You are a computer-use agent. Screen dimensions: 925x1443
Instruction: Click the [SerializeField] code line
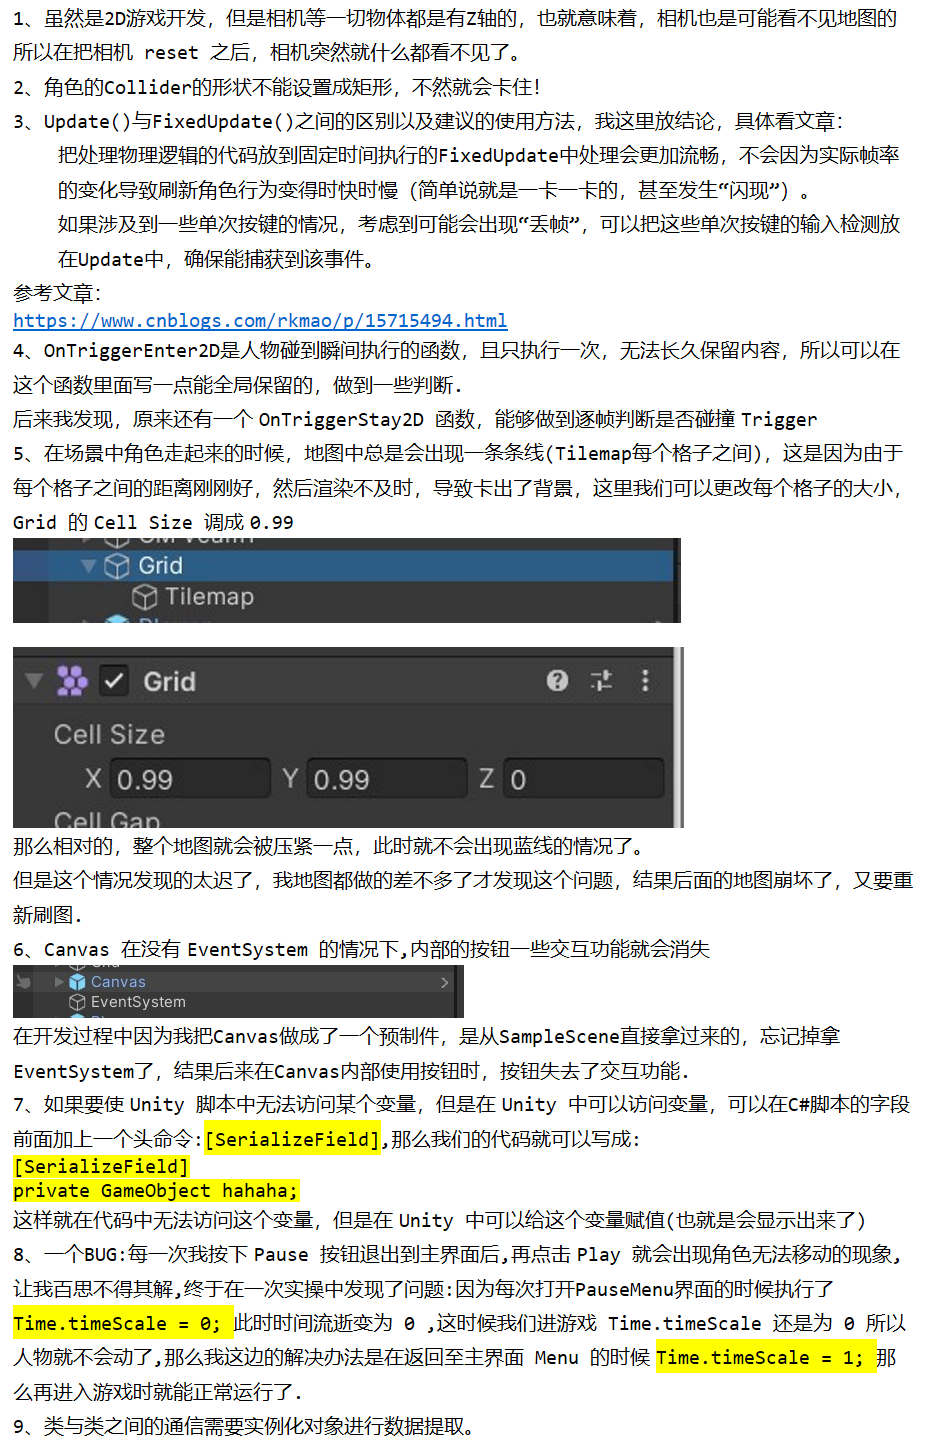(101, 1166)
